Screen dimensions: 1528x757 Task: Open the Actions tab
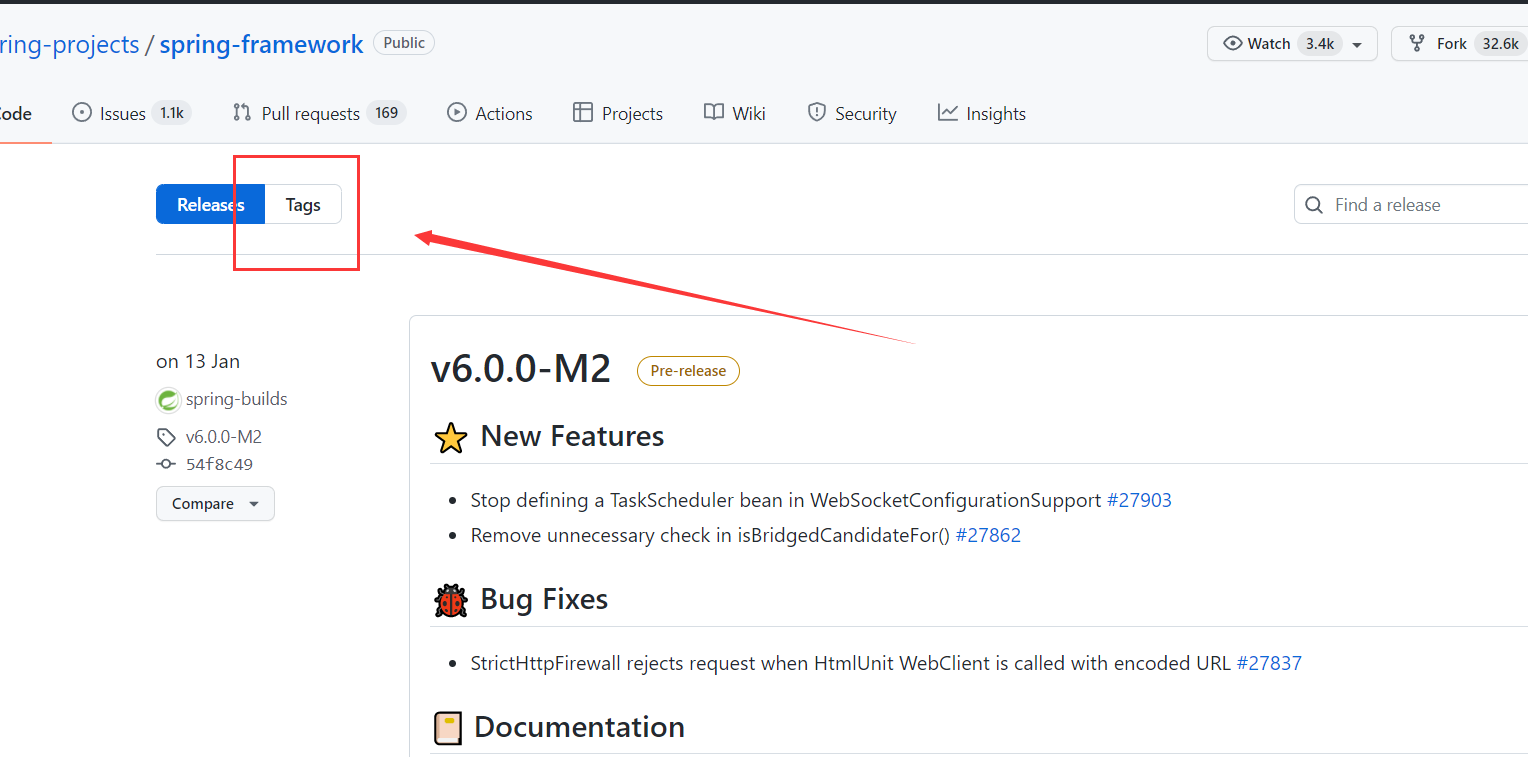click(490, 113)
